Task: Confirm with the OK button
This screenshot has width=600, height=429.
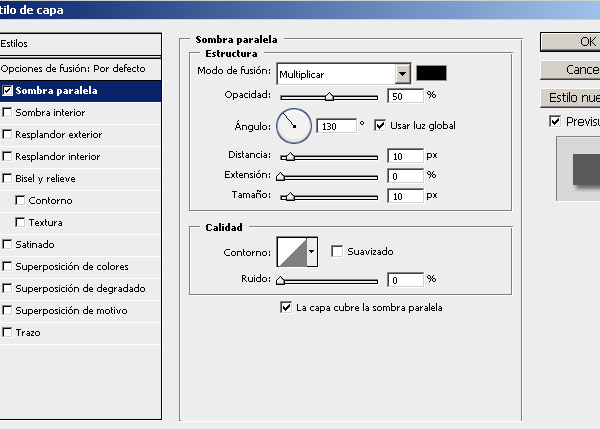Action: coord(570,42)
